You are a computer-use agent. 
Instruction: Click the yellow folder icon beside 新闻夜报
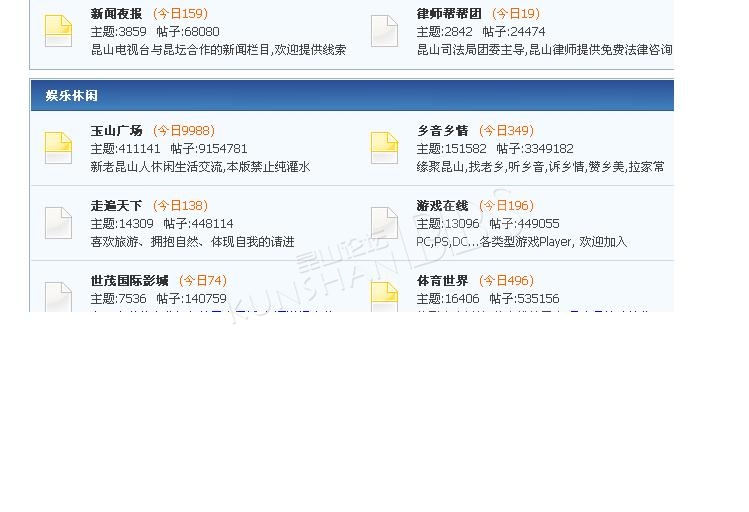(x=58, y=31)
